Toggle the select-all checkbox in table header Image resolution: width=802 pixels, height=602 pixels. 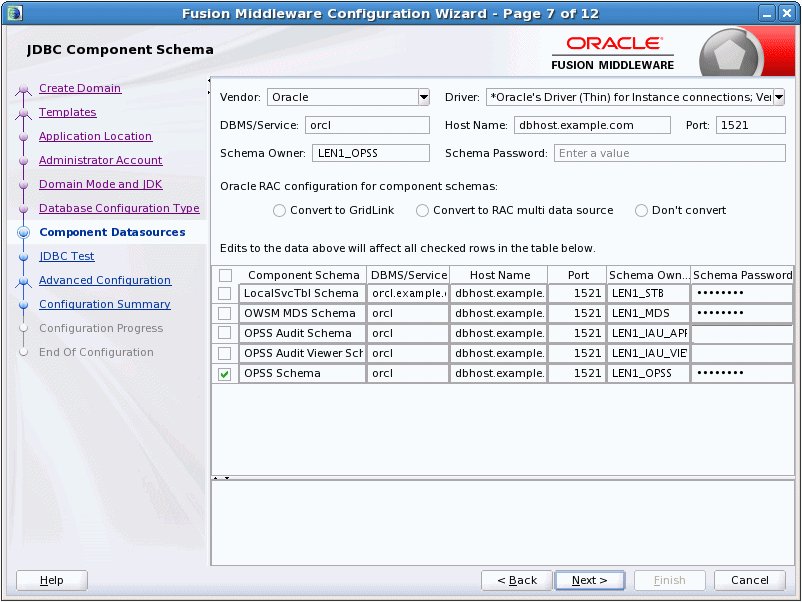[225, 275]
